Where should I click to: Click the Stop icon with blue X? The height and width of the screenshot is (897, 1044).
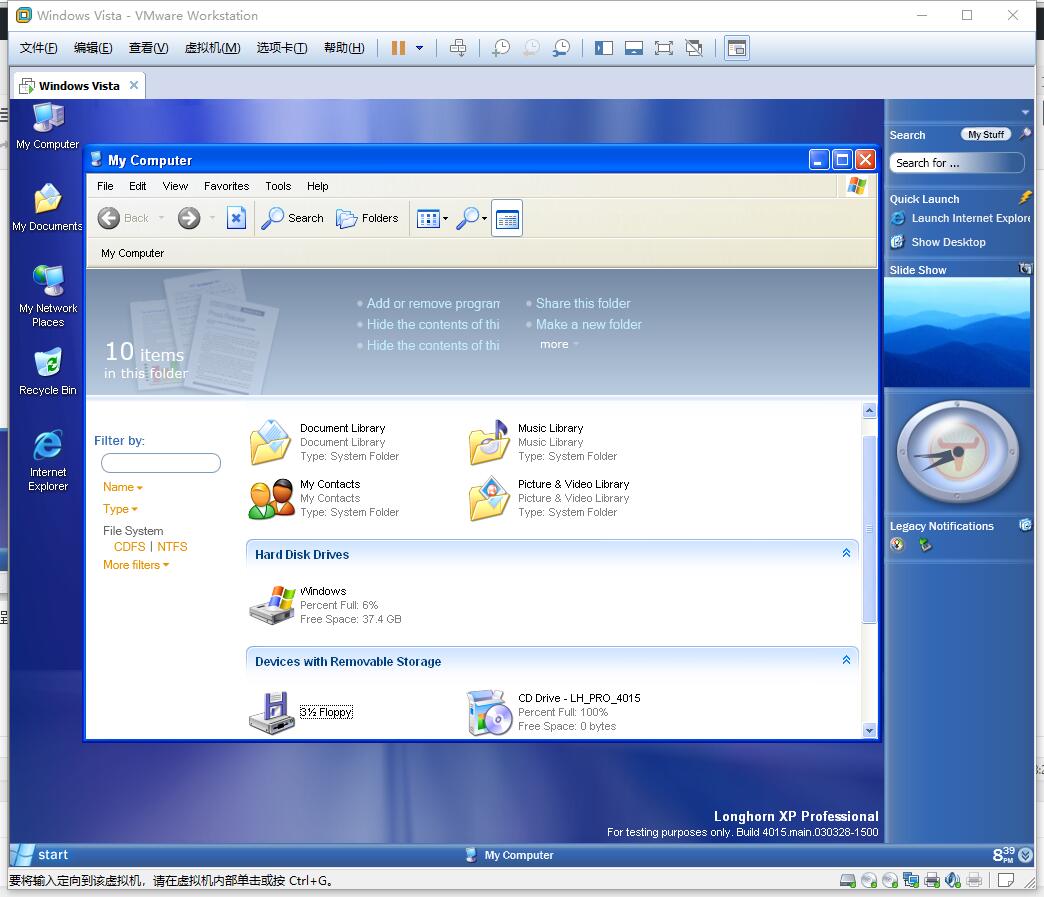(236, 218)
